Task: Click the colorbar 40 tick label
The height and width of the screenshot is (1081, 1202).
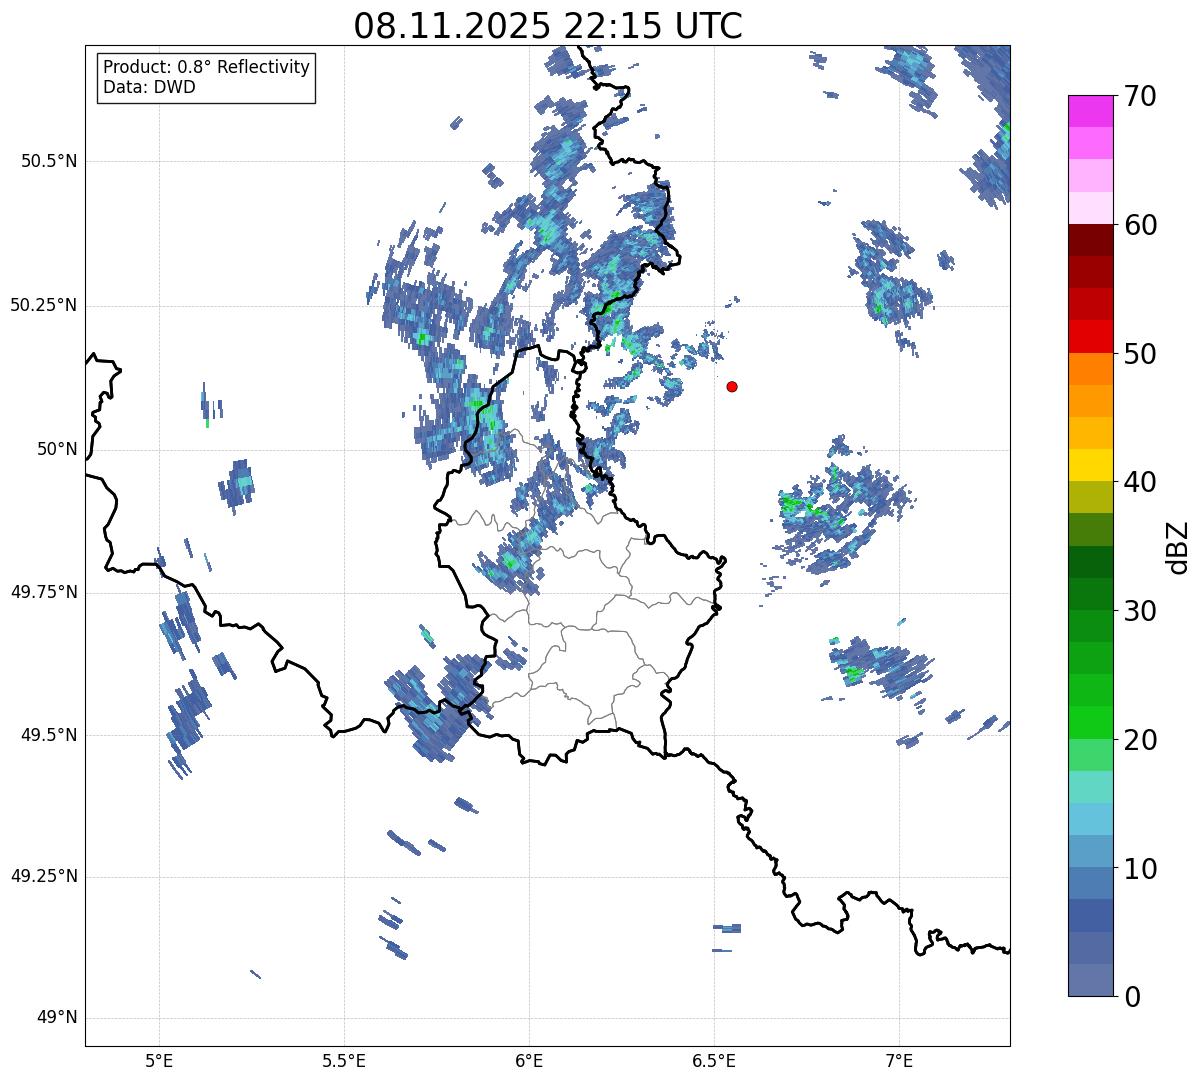Action: [x=1139, y=482]
